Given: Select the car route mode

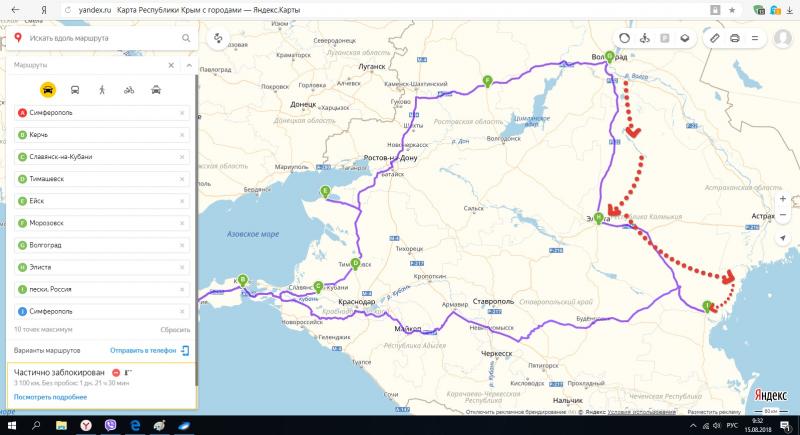Looking at the screenshot, I should [x=48, y=89].
